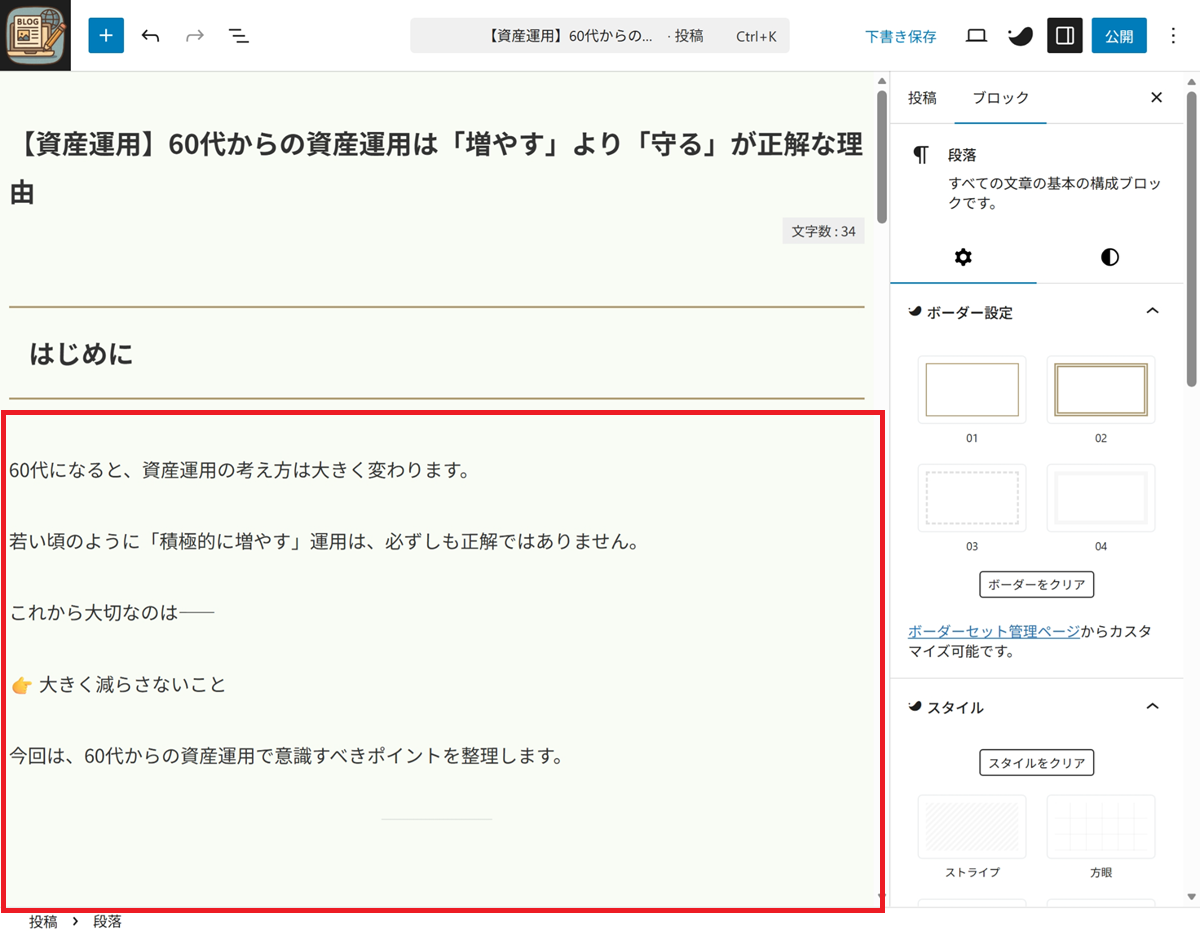Click the blog site logo icon

point(35,36)
